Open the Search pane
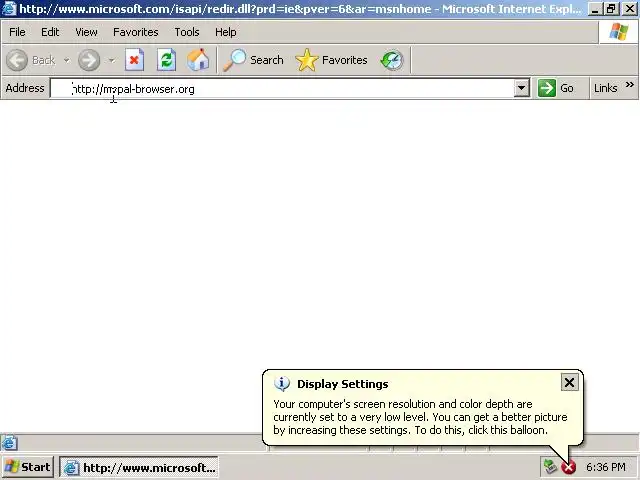The height and width of the screenshot is (480, 640). click(x=253, y=60)
